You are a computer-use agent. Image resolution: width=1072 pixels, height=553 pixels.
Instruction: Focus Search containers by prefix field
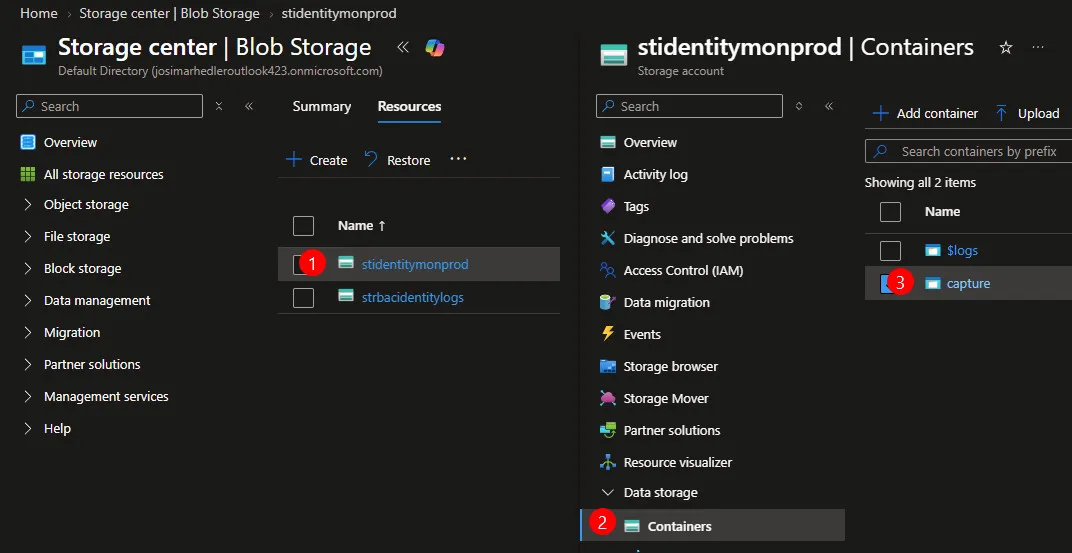click(968, 151)
